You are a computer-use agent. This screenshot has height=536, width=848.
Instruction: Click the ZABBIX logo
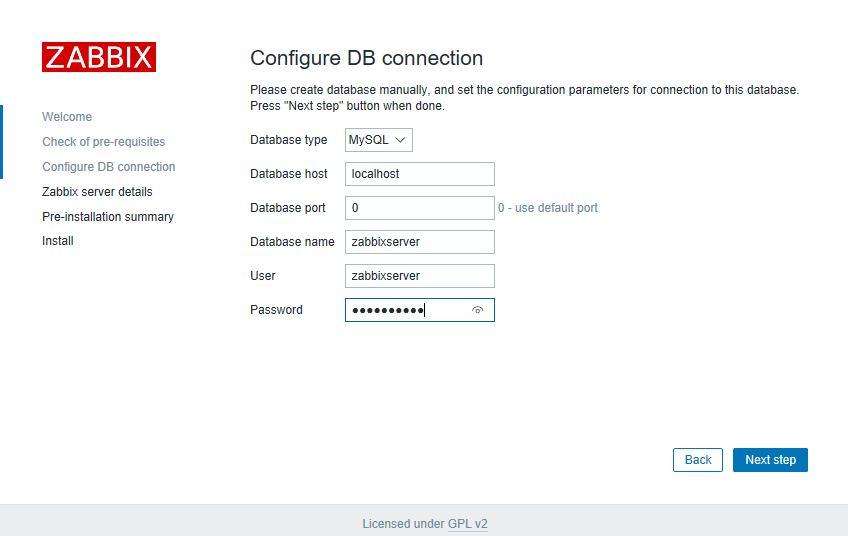click(x=98, y=57)
